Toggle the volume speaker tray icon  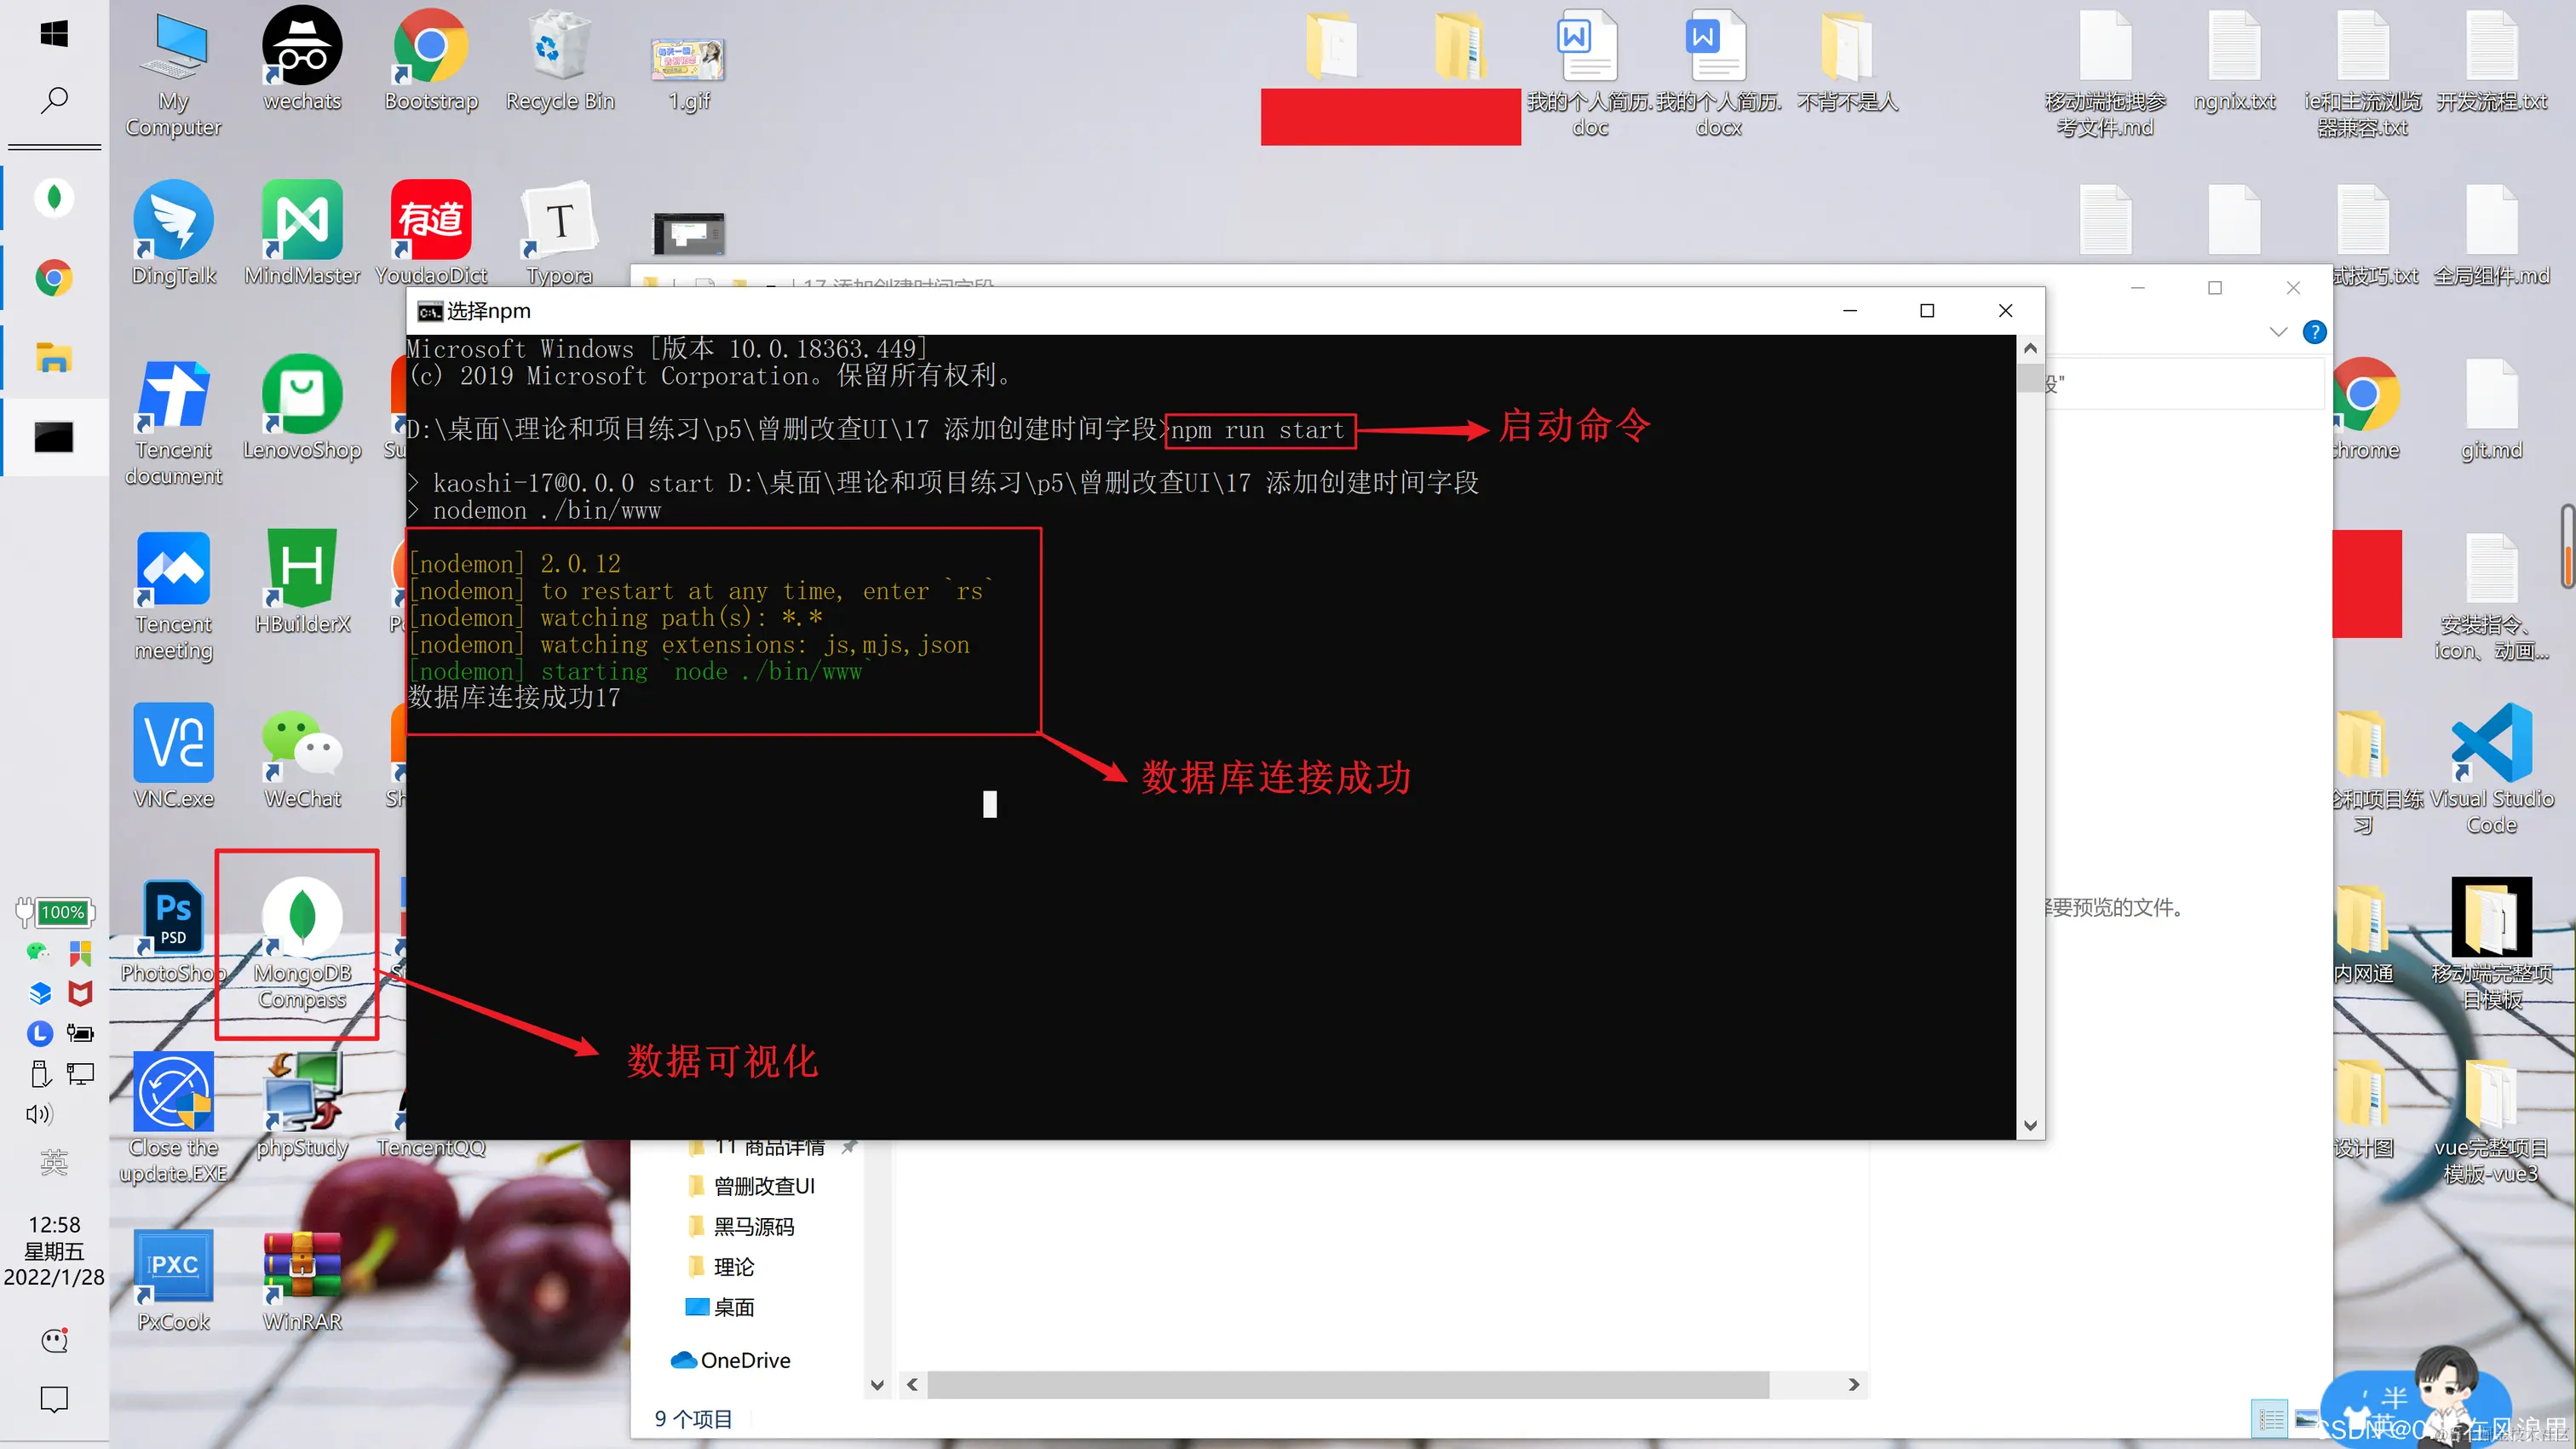(x=40, y=1114)
